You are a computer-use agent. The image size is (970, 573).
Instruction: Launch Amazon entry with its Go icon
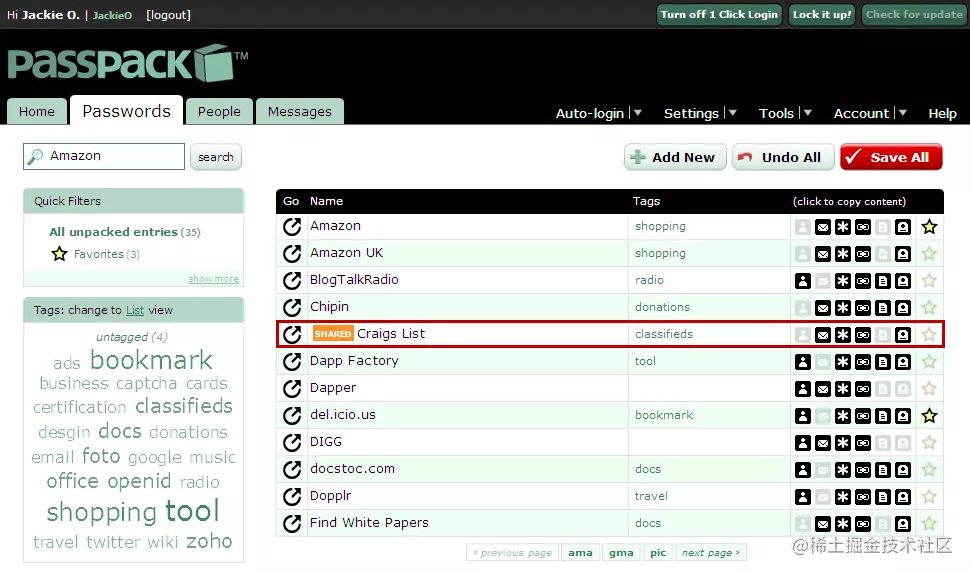coord(292,226)
